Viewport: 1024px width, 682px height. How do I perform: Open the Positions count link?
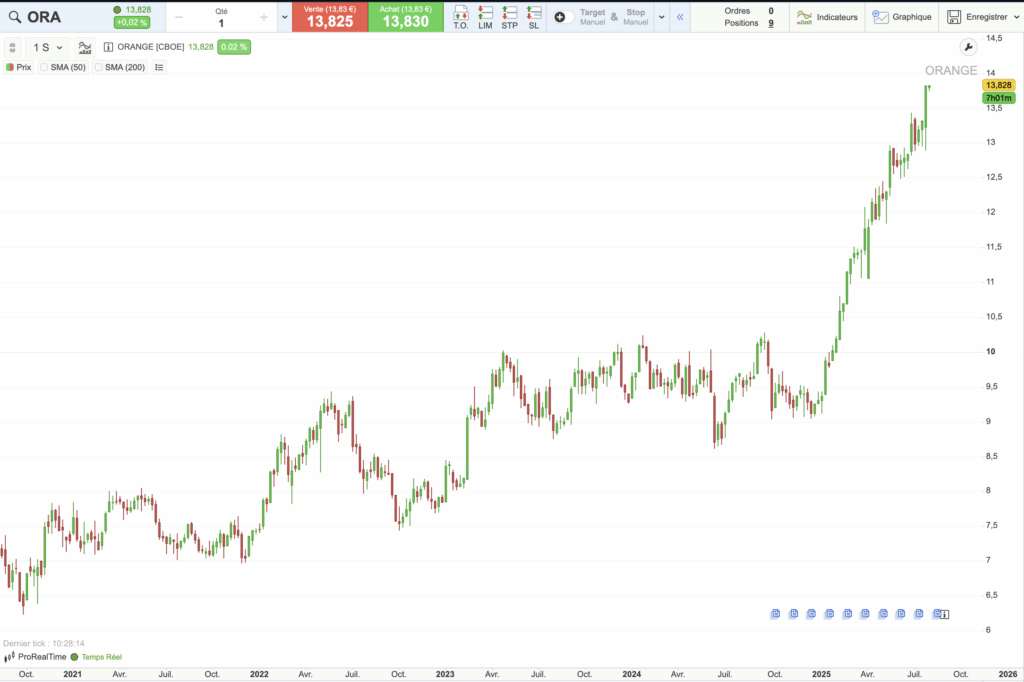tap(771, 23)
